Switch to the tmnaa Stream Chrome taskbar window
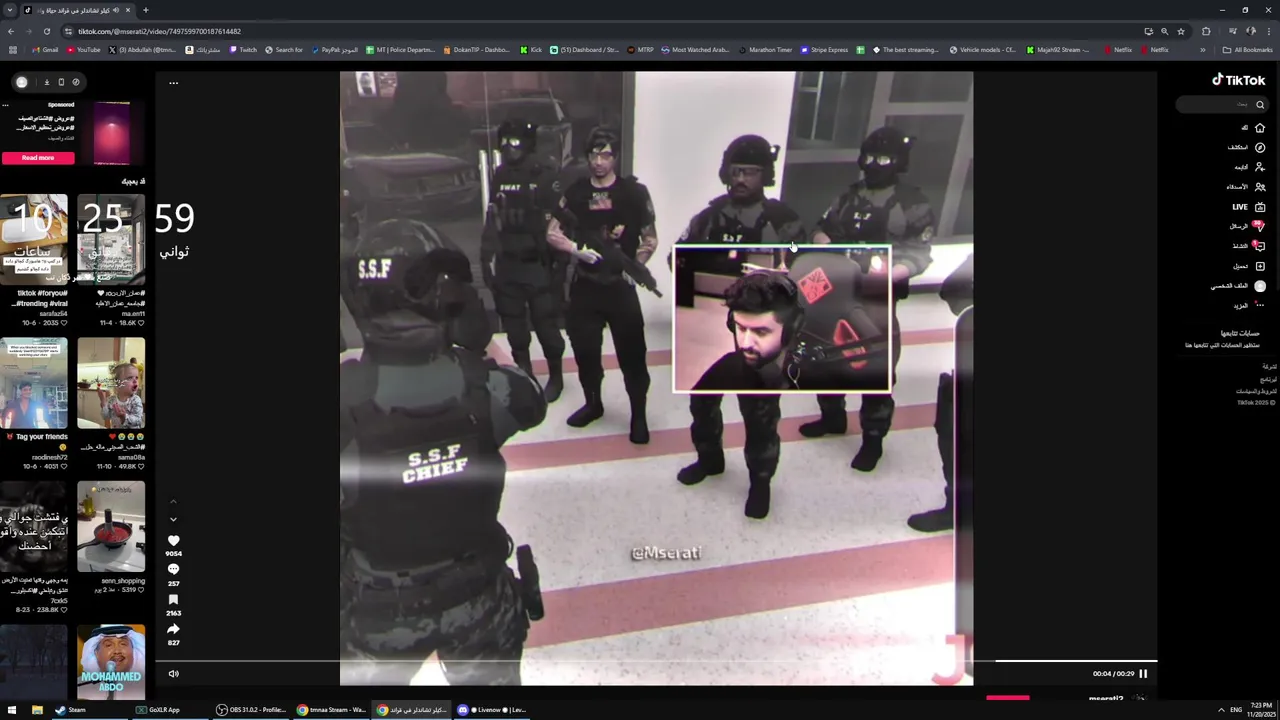 [x=332, y=710]
